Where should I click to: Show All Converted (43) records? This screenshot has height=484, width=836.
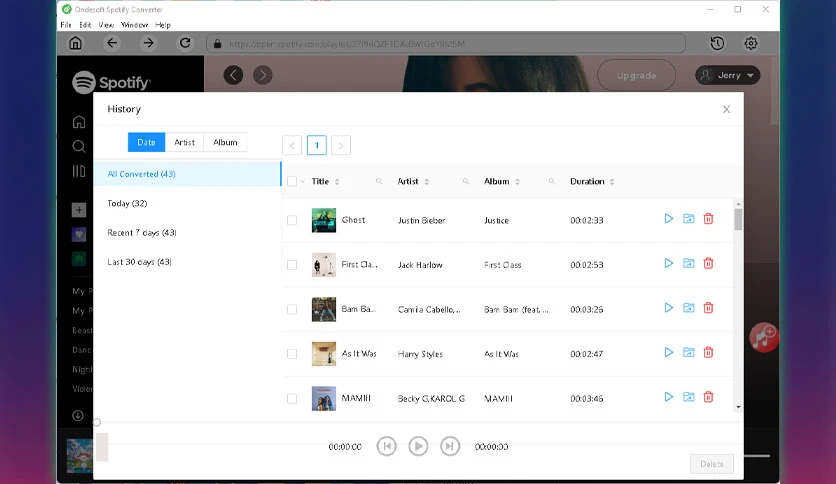coord(187,174)
